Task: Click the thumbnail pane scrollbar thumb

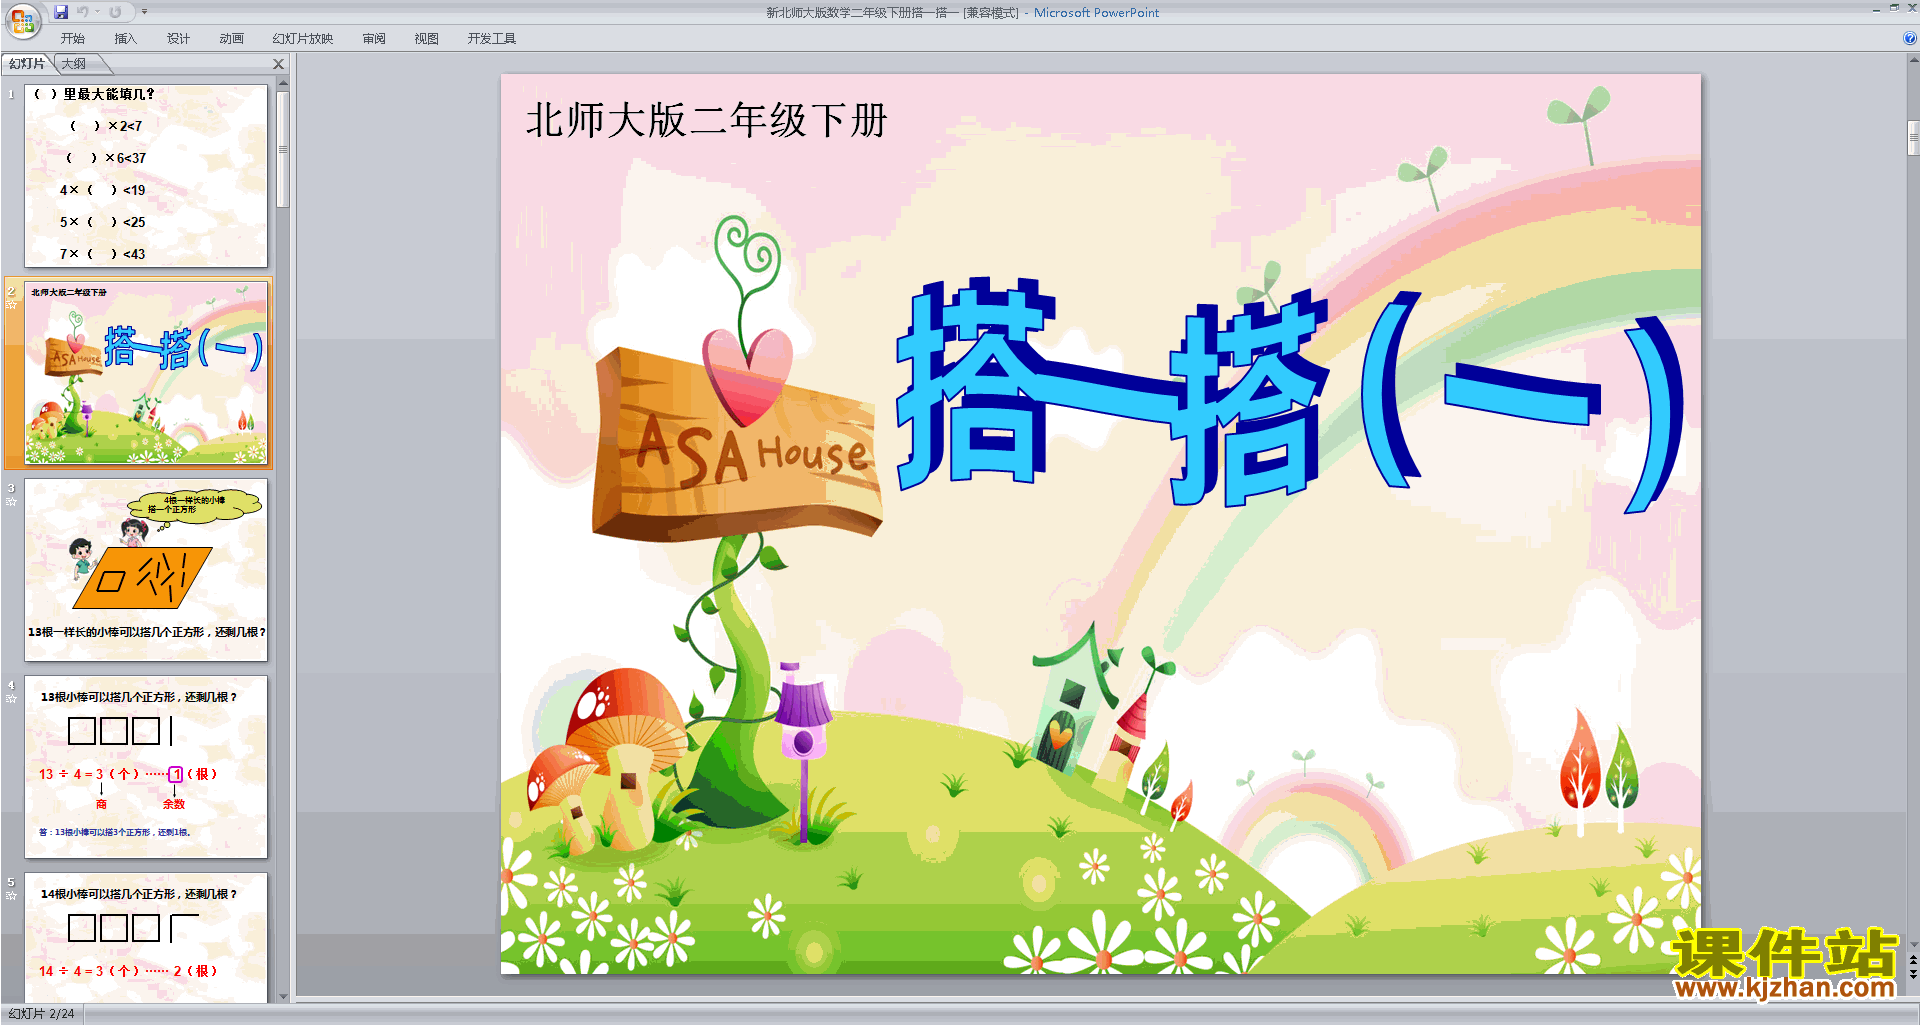Action: (283, 149)
